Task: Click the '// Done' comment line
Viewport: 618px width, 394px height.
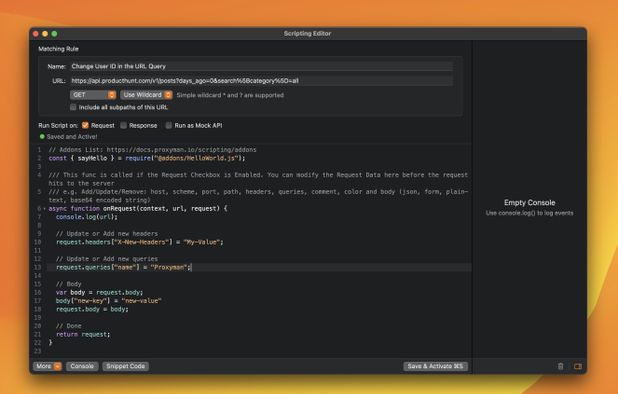Action: (69, 326)
